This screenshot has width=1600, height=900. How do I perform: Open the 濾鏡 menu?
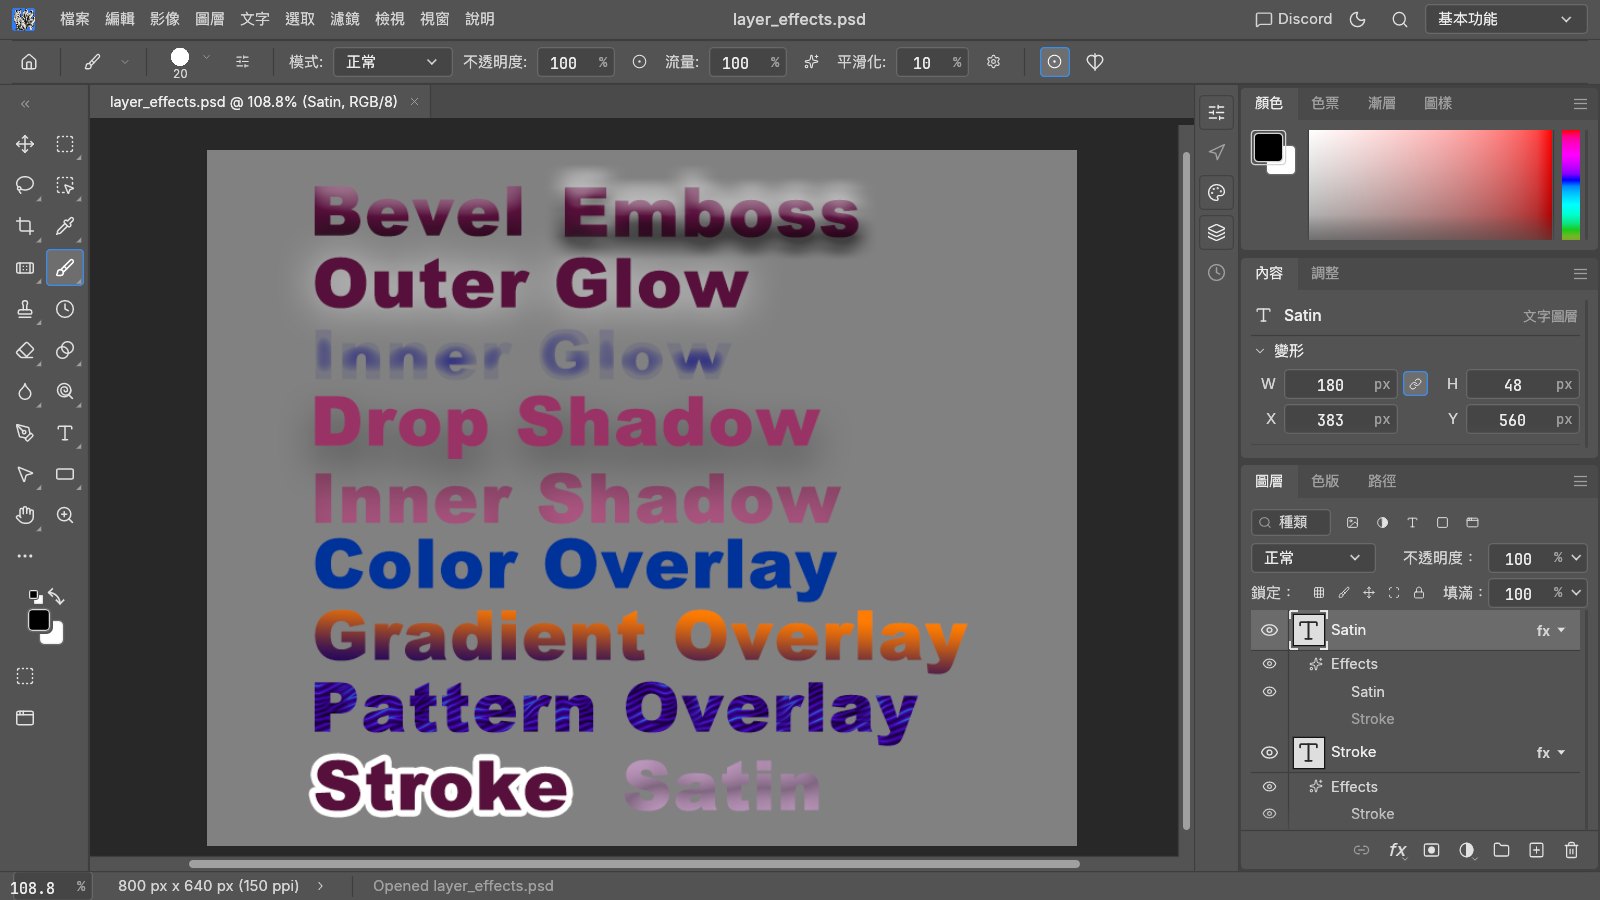tap(344, 19)
